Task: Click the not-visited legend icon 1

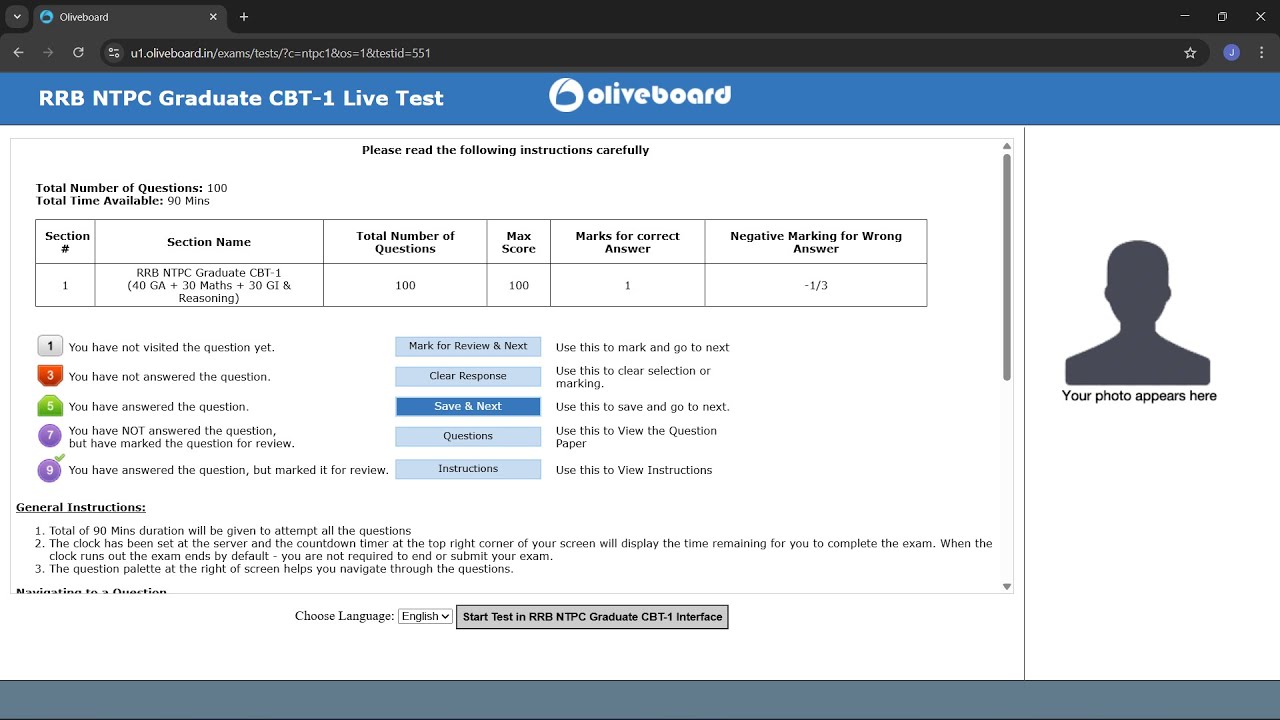Action: coord(50,346)
